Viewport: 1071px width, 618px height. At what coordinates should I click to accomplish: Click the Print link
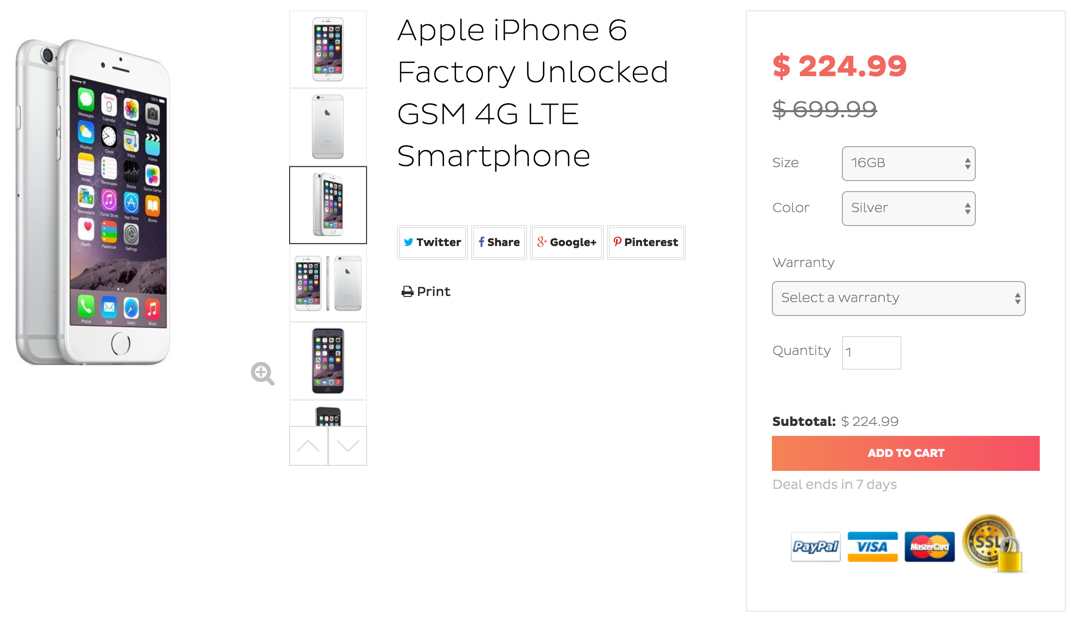(426, 292)
